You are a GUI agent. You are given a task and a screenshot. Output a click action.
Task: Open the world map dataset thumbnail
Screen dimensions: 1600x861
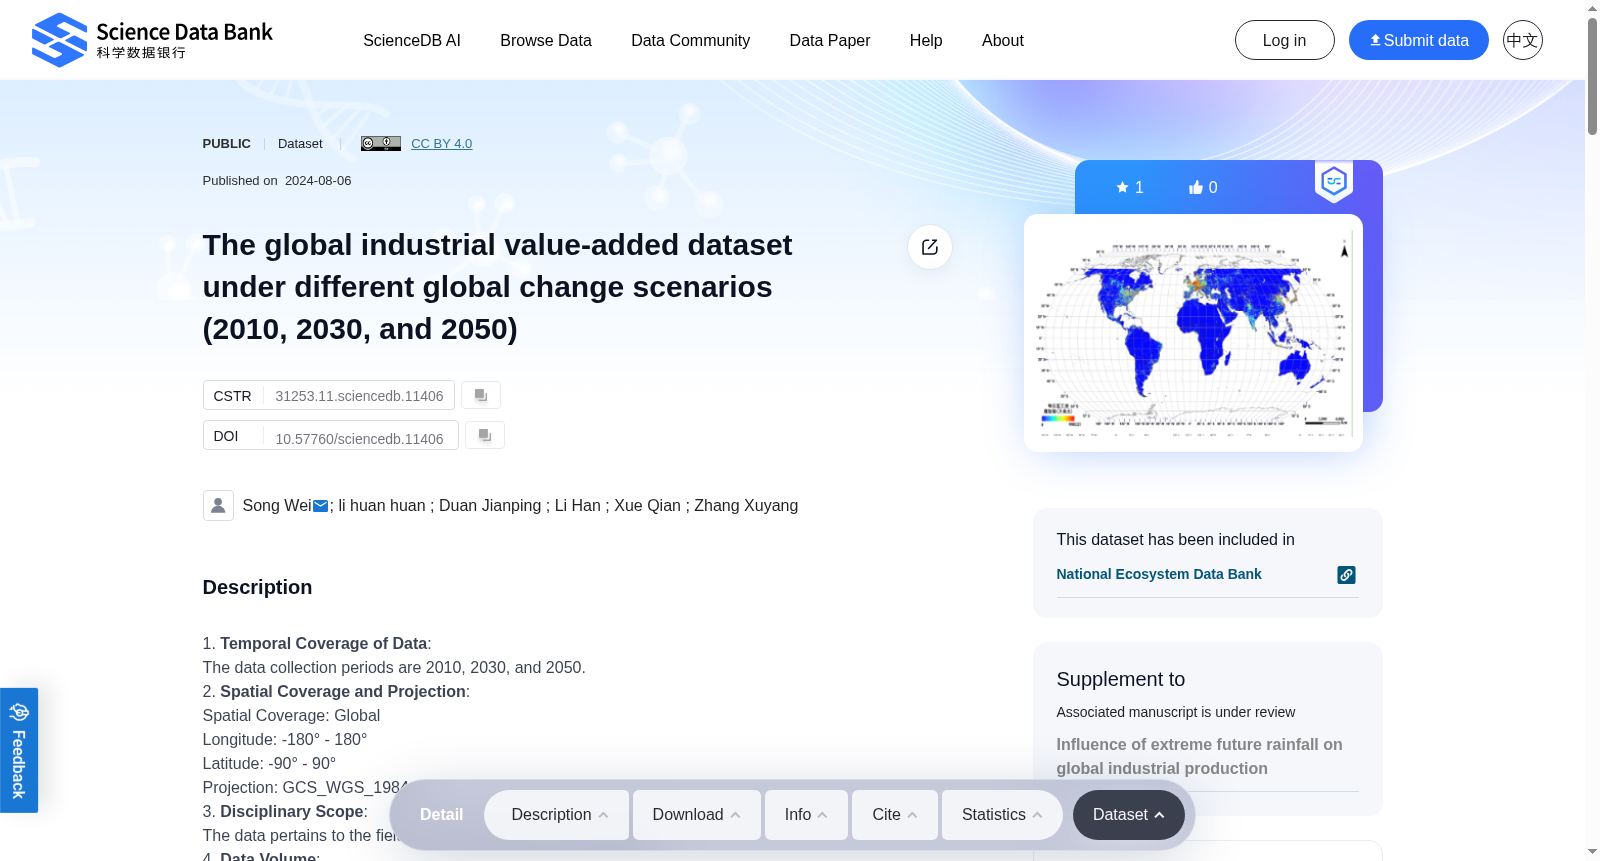tap(1193, 333)
